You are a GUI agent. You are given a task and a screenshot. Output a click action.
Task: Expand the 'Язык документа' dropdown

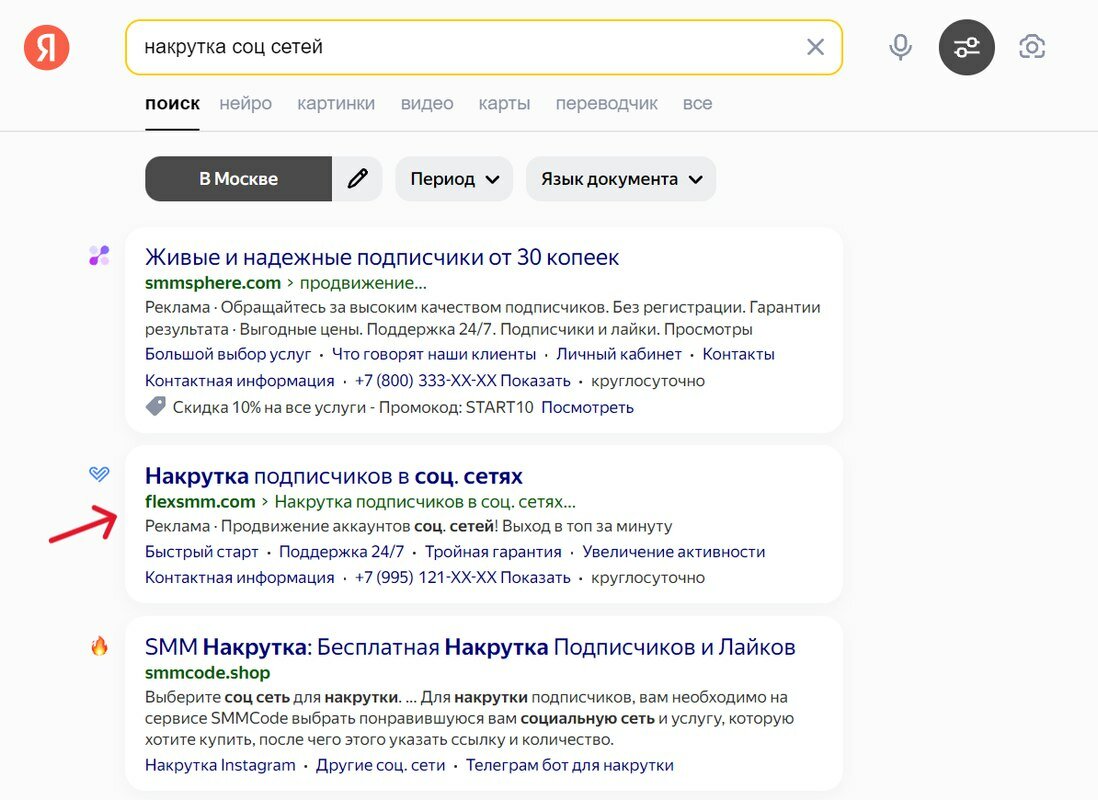coord(621,179)
